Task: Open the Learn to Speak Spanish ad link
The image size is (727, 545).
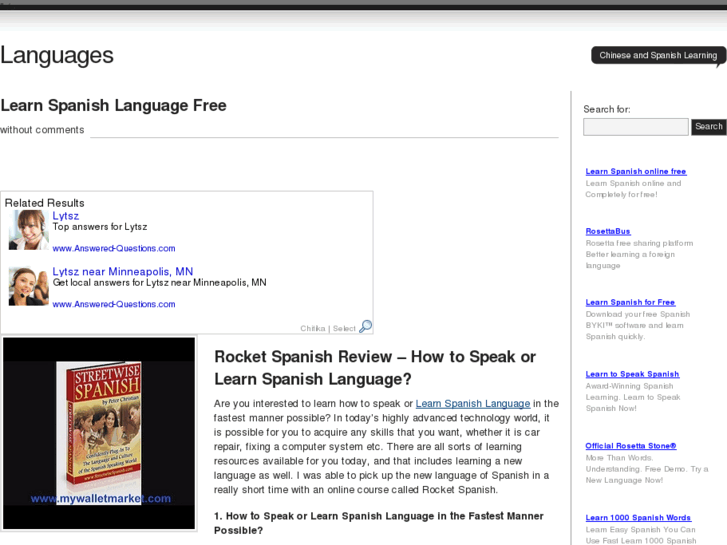Action: tap(632, 374)
